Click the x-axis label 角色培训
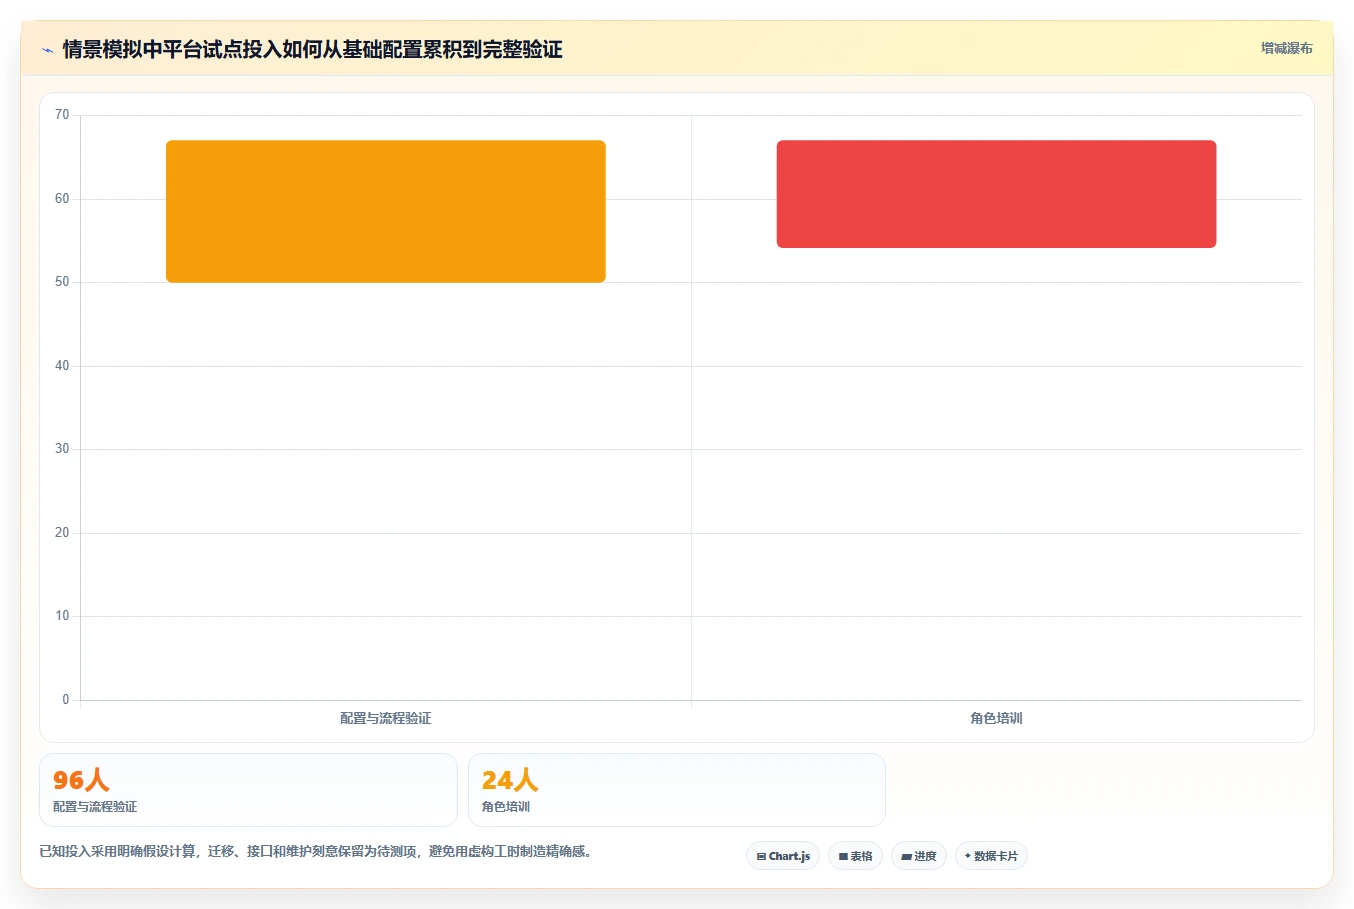Viewport: 1354px width, 909px height. (x=996, y=718)
